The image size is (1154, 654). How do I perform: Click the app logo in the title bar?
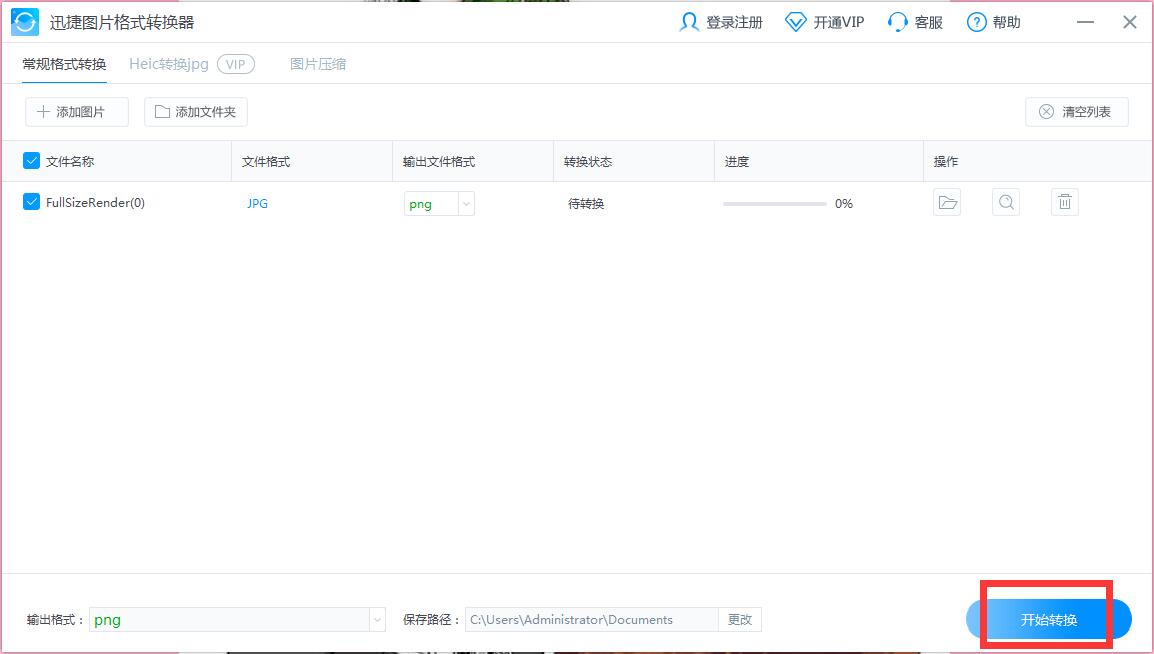pyautogui.click(x=24, y=21)
